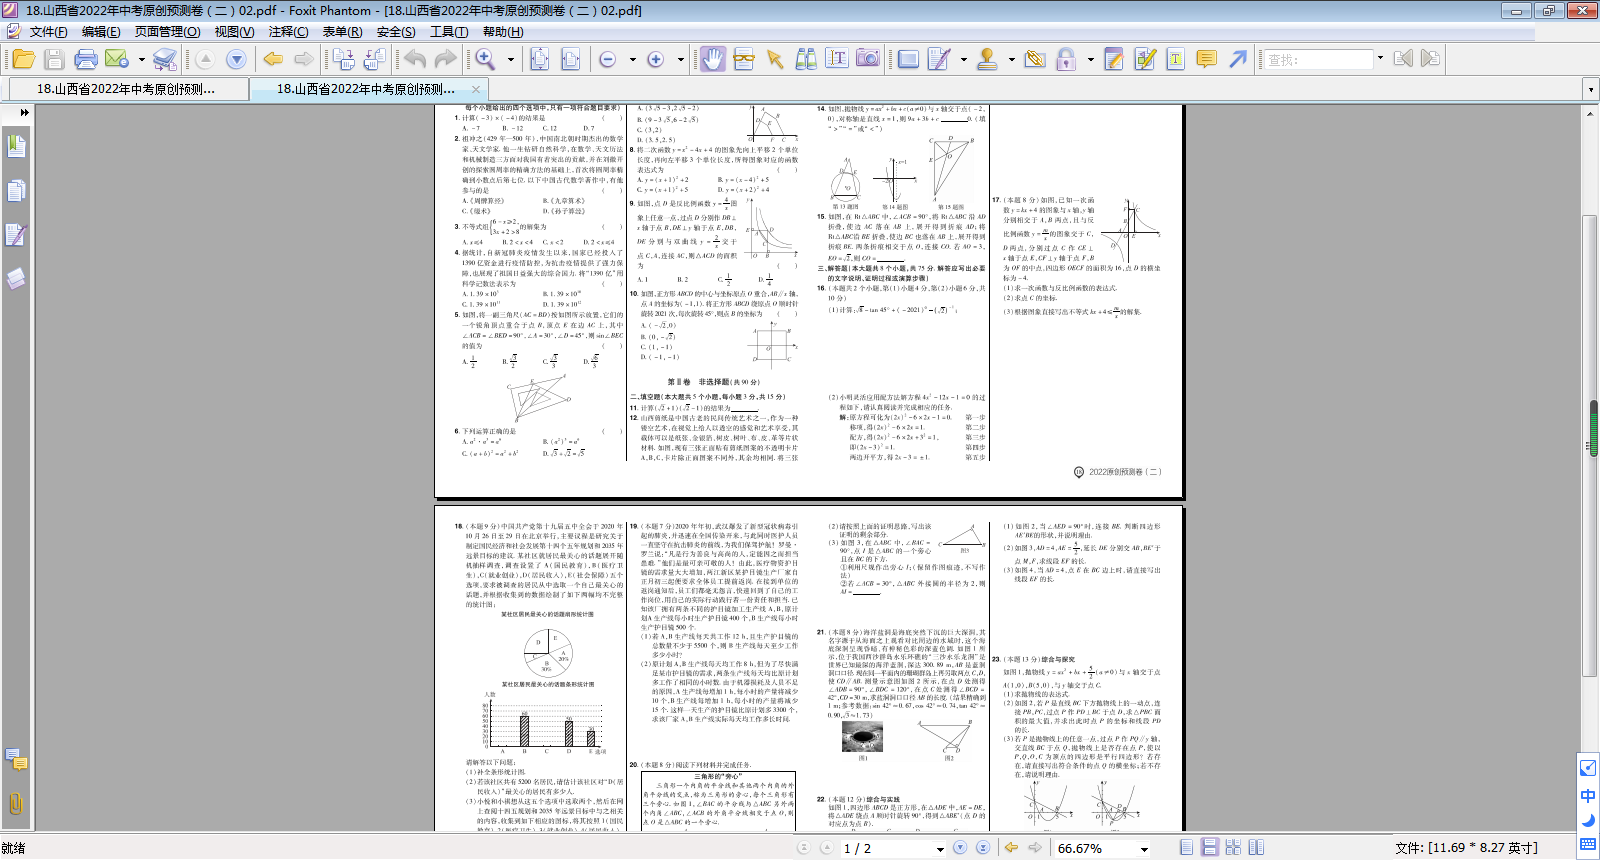This screenshot has width=1600, height=860.
Task: Select the Hand tool
Action: click(712, 59)
